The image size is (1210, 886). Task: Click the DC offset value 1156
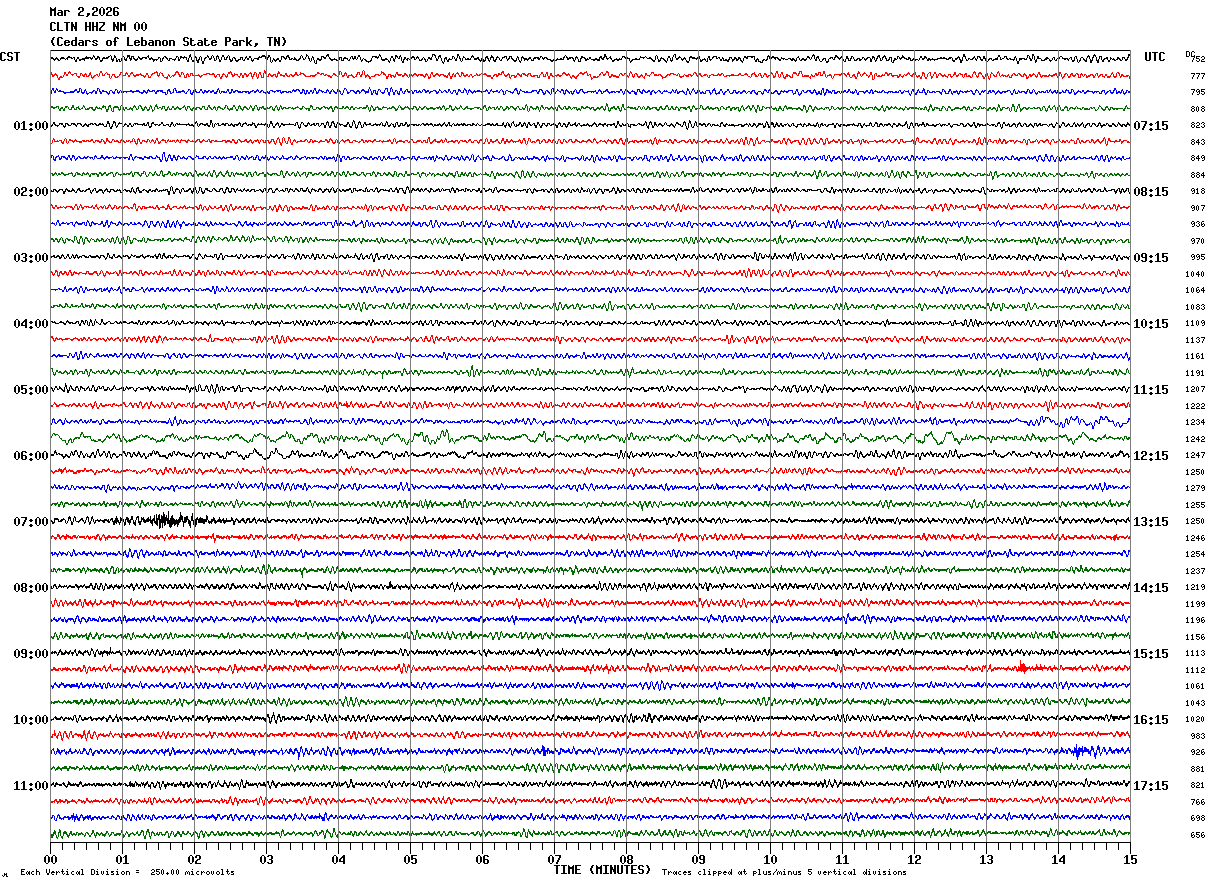1196,637
